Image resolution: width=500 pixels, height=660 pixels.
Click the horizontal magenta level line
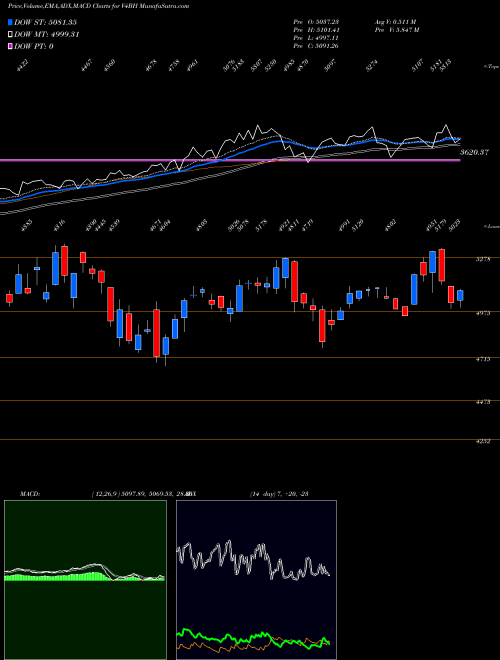point(230,160)
